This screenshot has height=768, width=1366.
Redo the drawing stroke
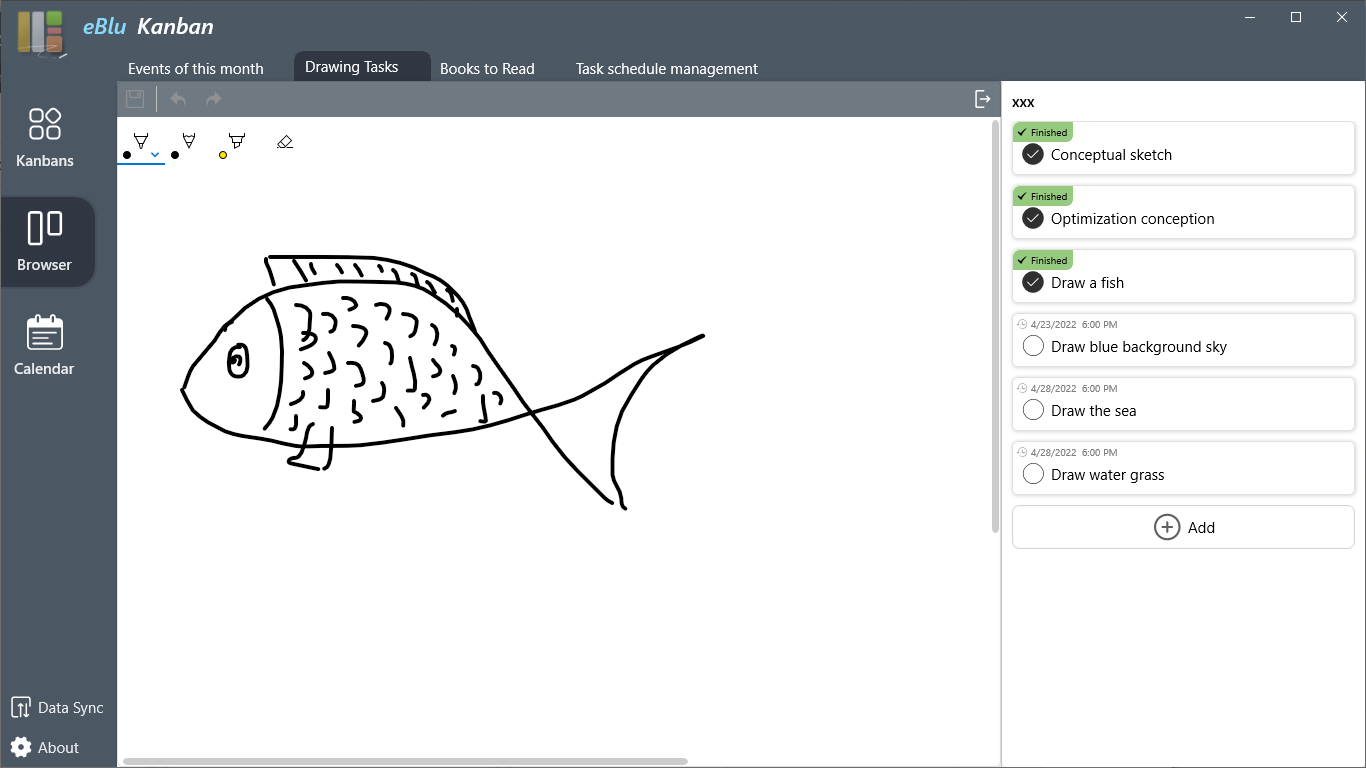click(x=213, y=98)
